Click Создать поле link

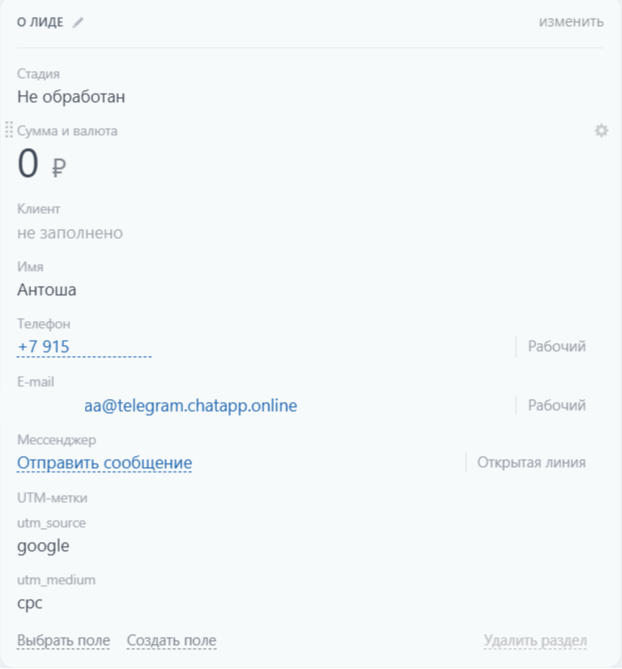(x=171, y=640)
